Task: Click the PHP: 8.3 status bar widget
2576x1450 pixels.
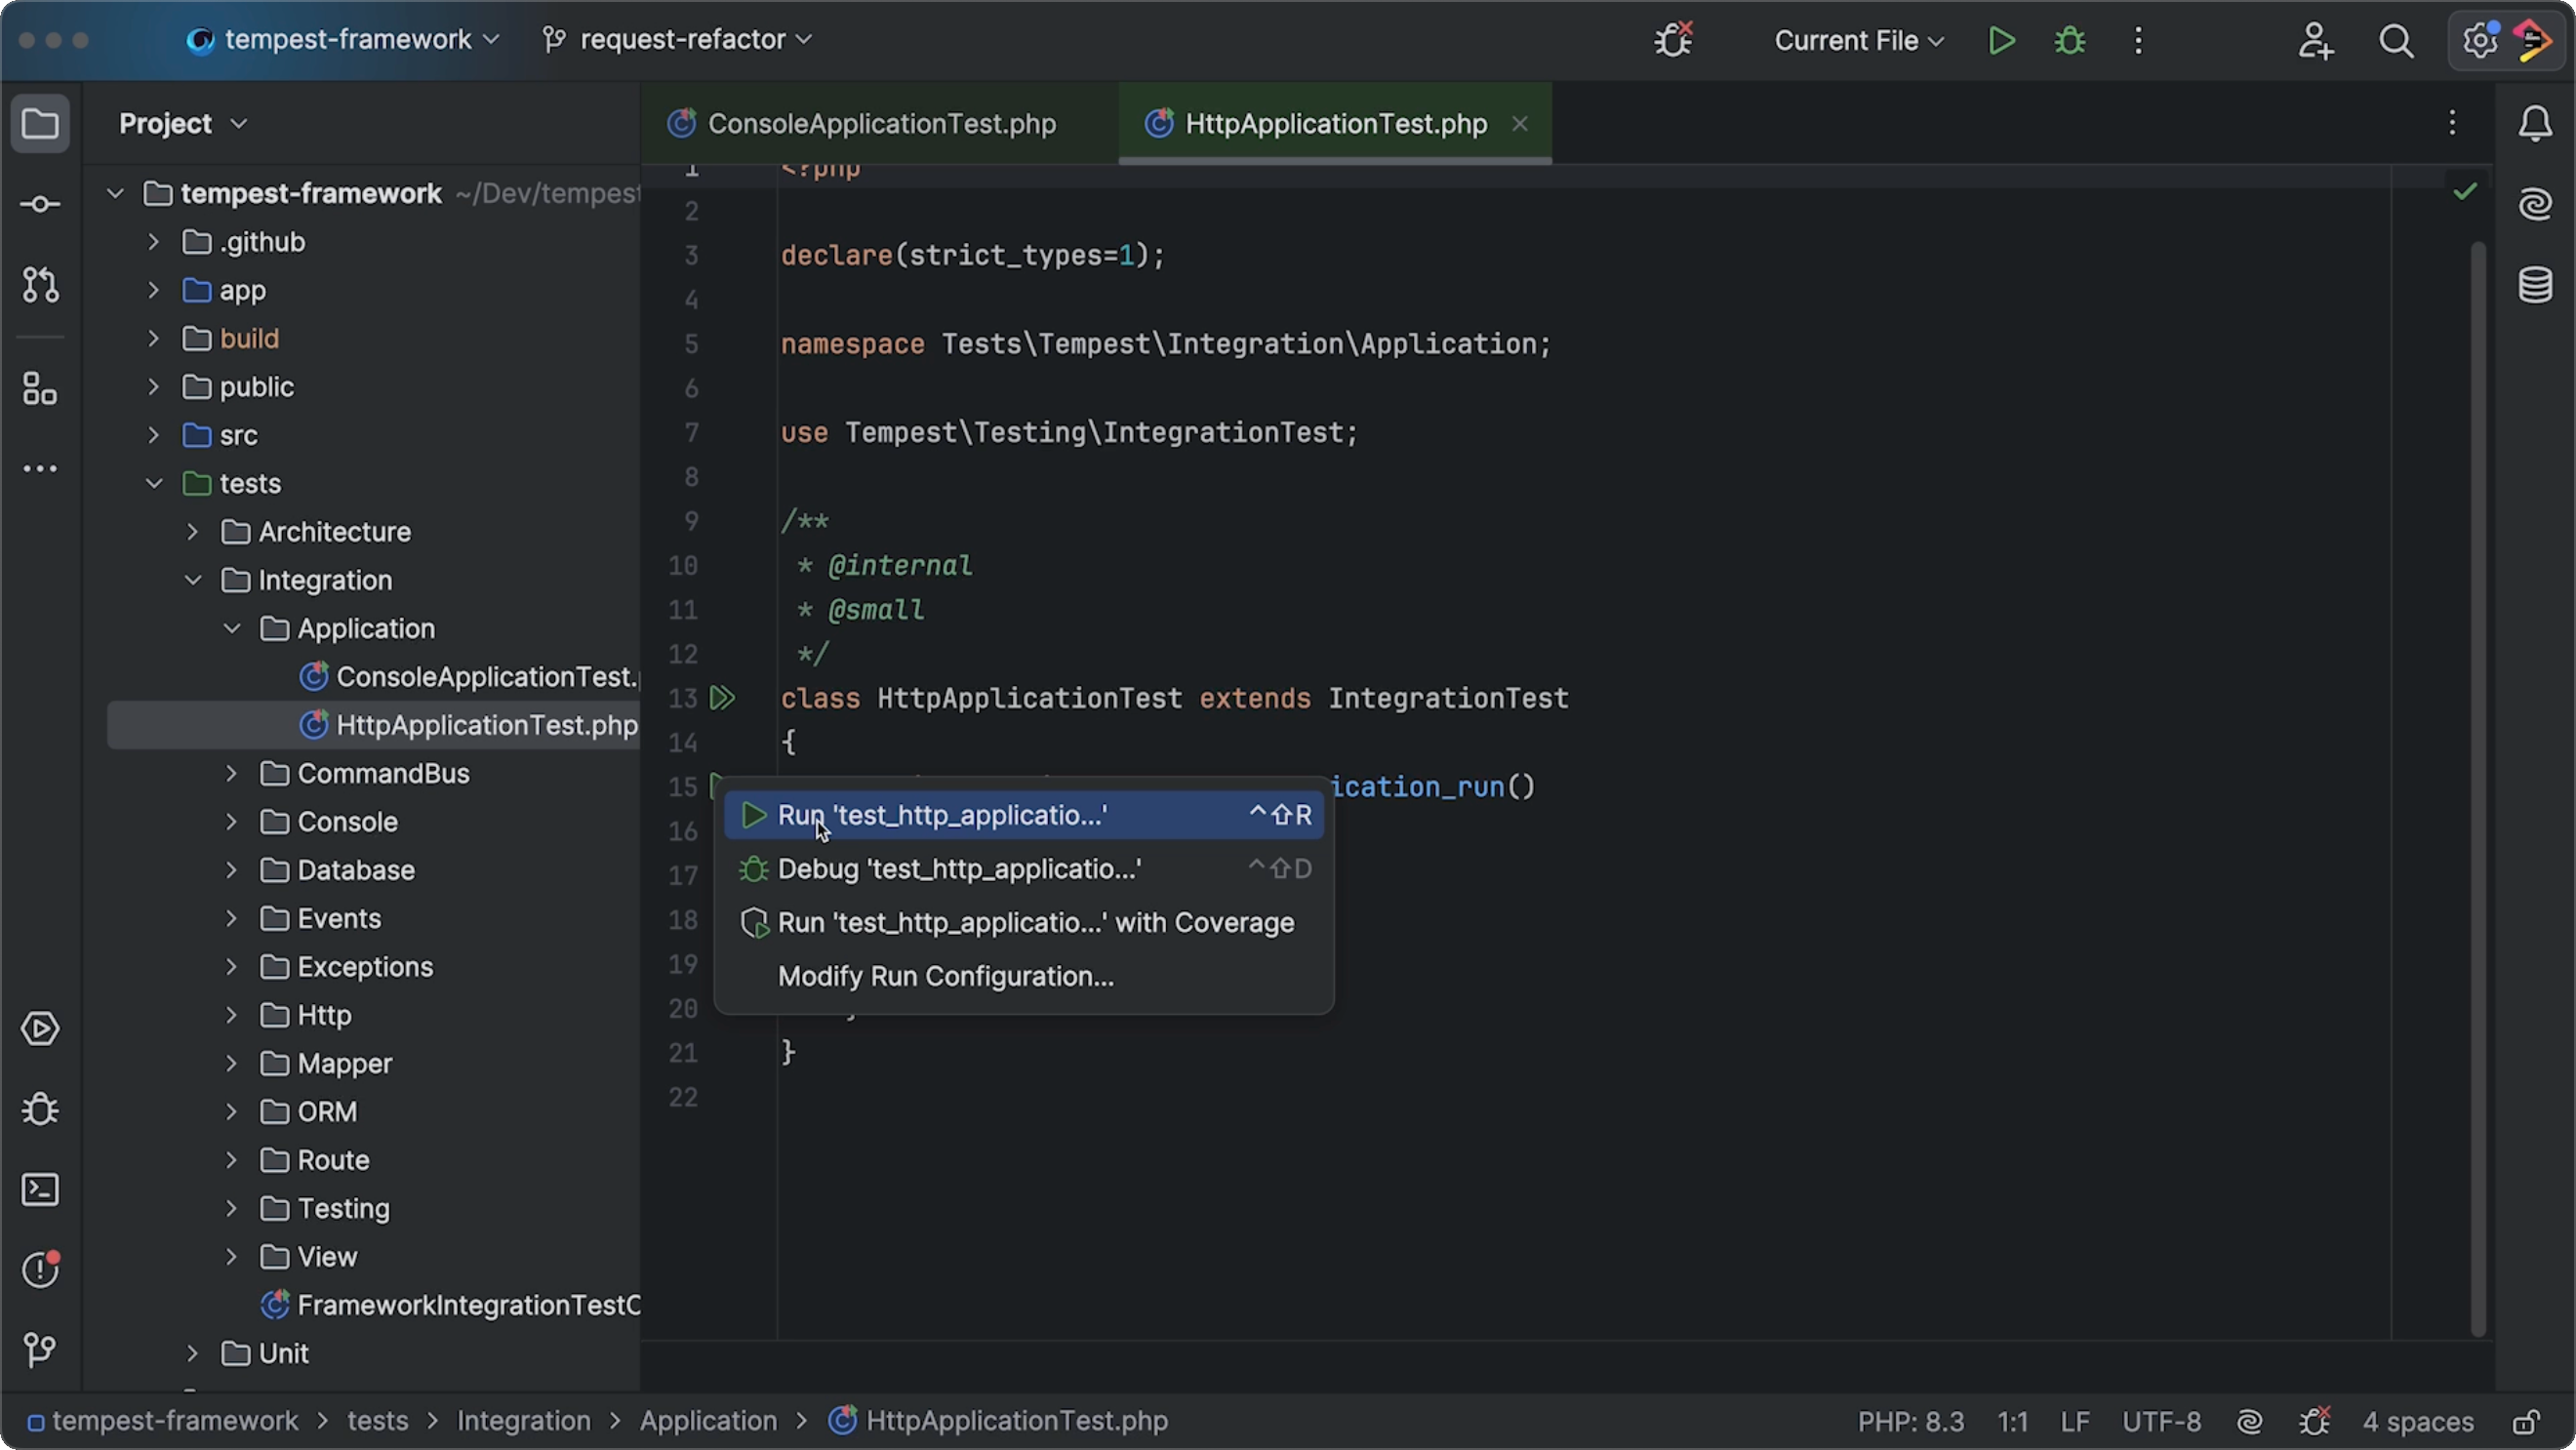Action: point(1910,1421)
